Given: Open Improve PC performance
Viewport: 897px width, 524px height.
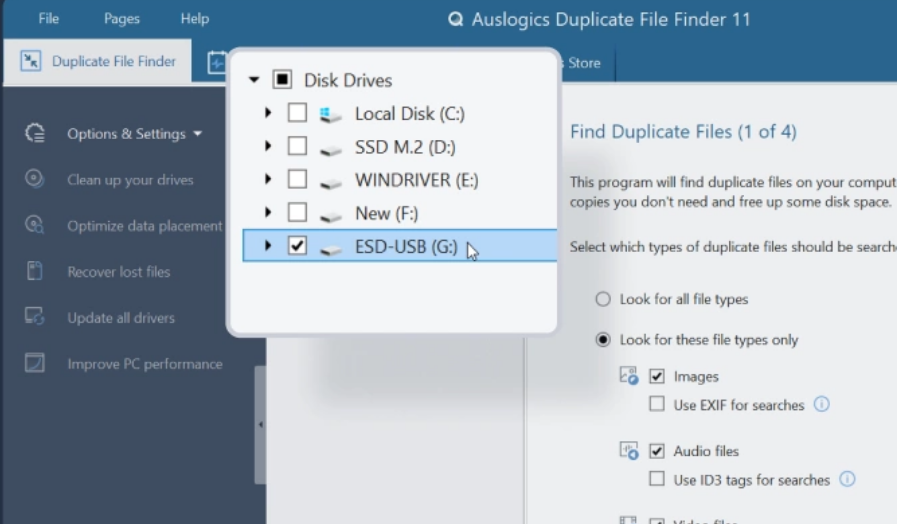Looking at the screenshot, I should pyautogui.click(x=145, y=364).
